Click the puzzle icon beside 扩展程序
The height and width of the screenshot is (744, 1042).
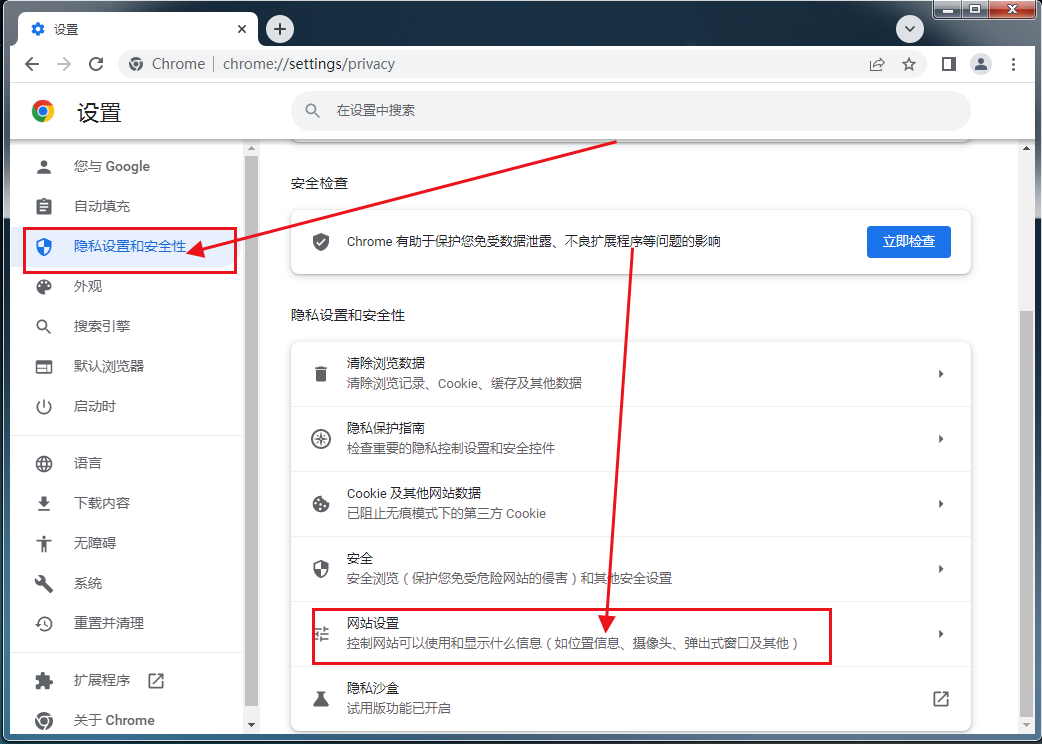click(44, 681)
